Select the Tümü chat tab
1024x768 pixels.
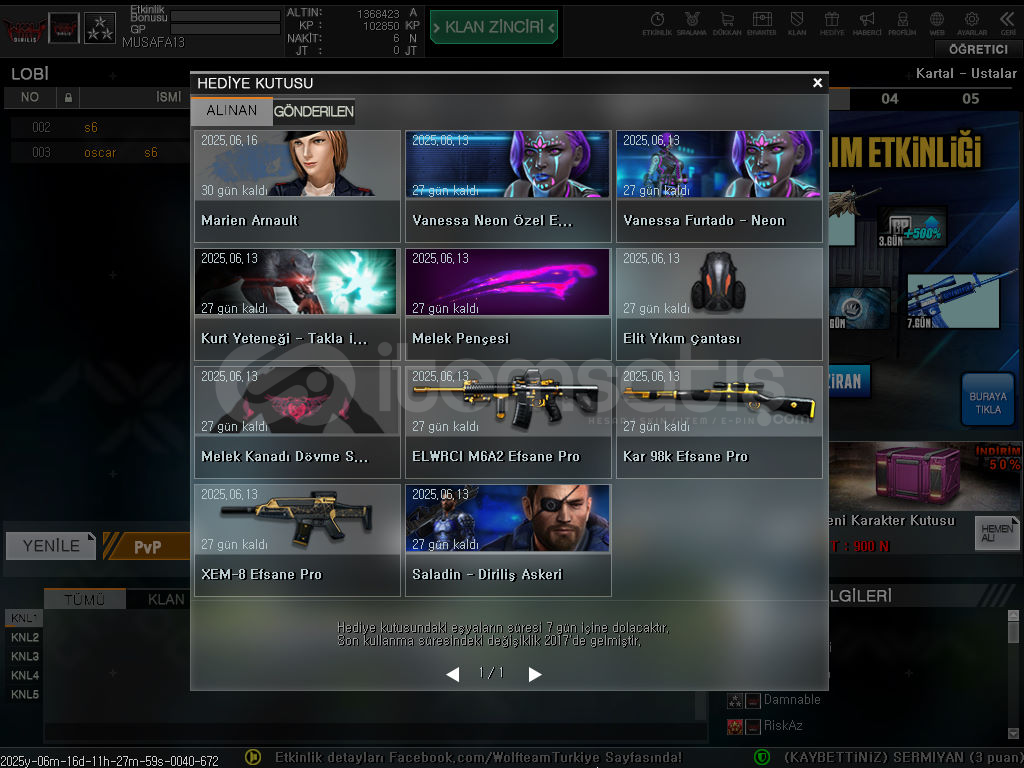(84, 599)
